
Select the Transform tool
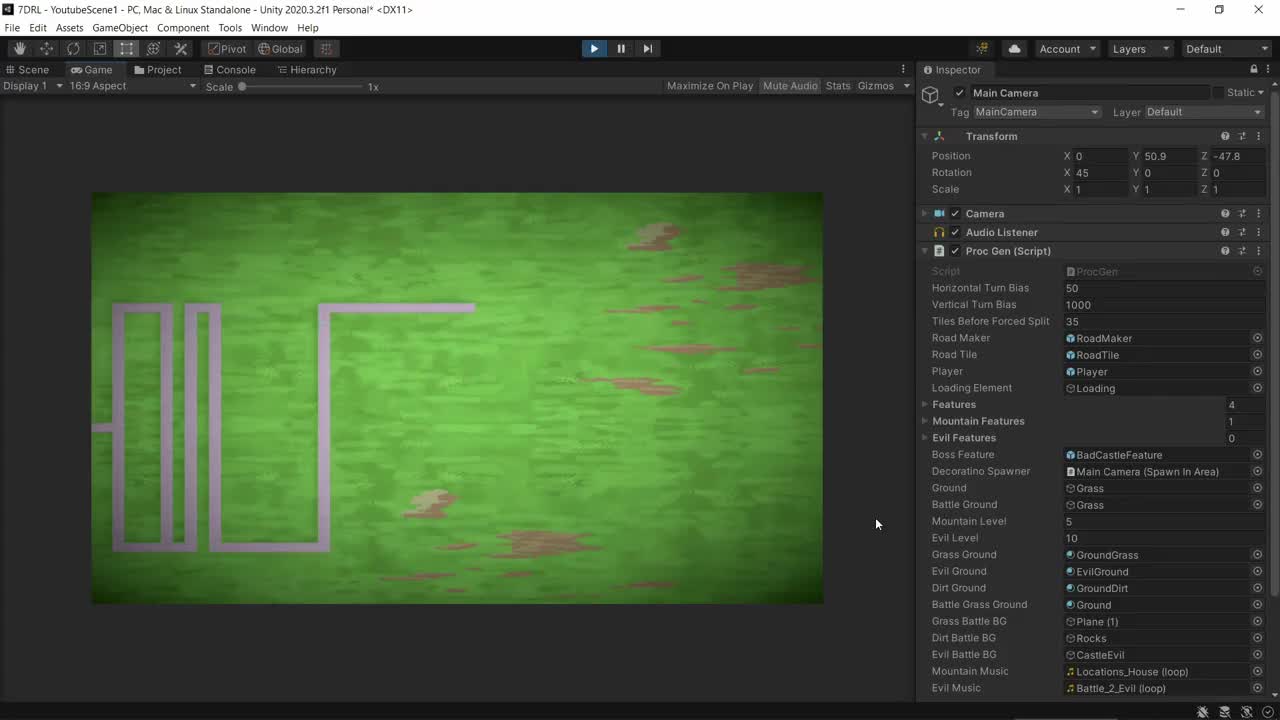(154, 48)
